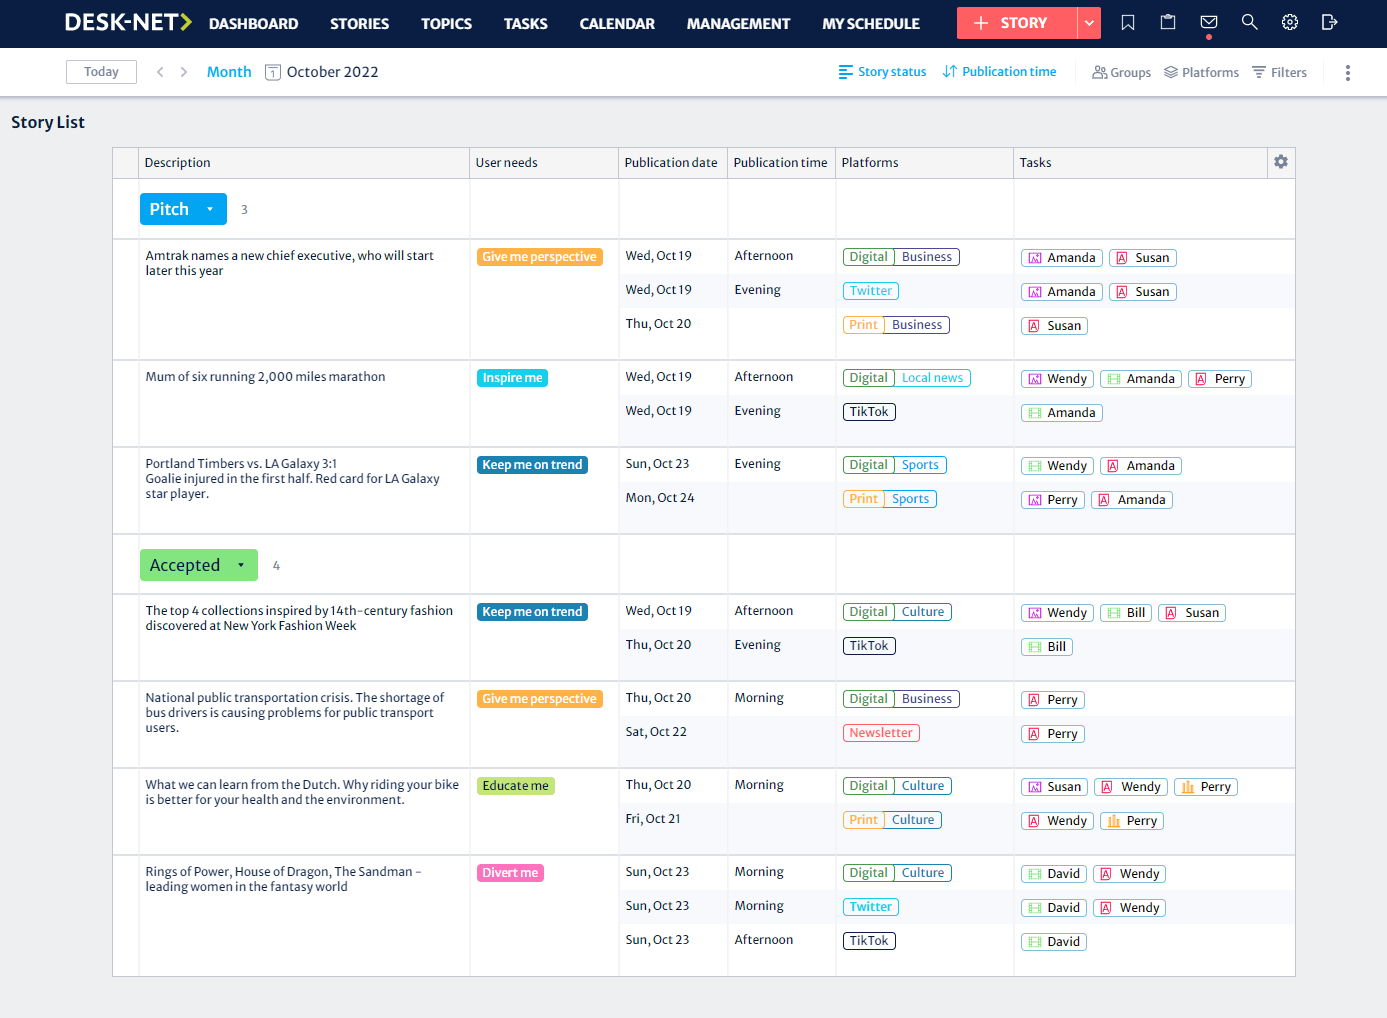Switch to the CALENDAR section
Screen dimensions: 1387x1018
coord(617,23)
